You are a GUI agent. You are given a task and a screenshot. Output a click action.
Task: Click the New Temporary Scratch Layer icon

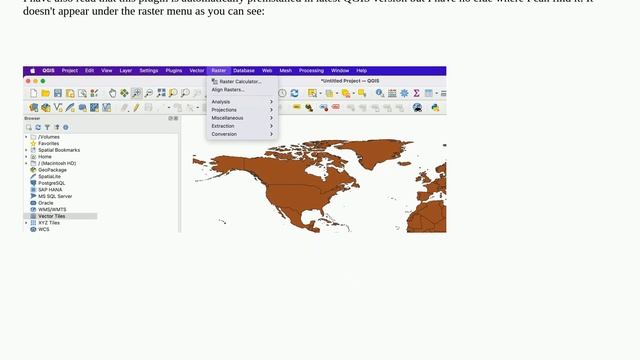(x=82, y=108)
